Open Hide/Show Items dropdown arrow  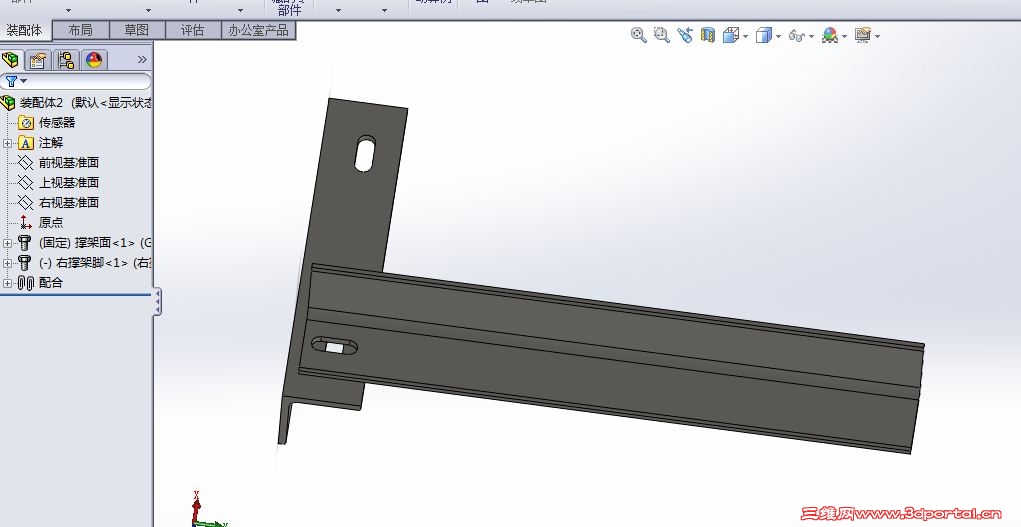coord(811,36)
